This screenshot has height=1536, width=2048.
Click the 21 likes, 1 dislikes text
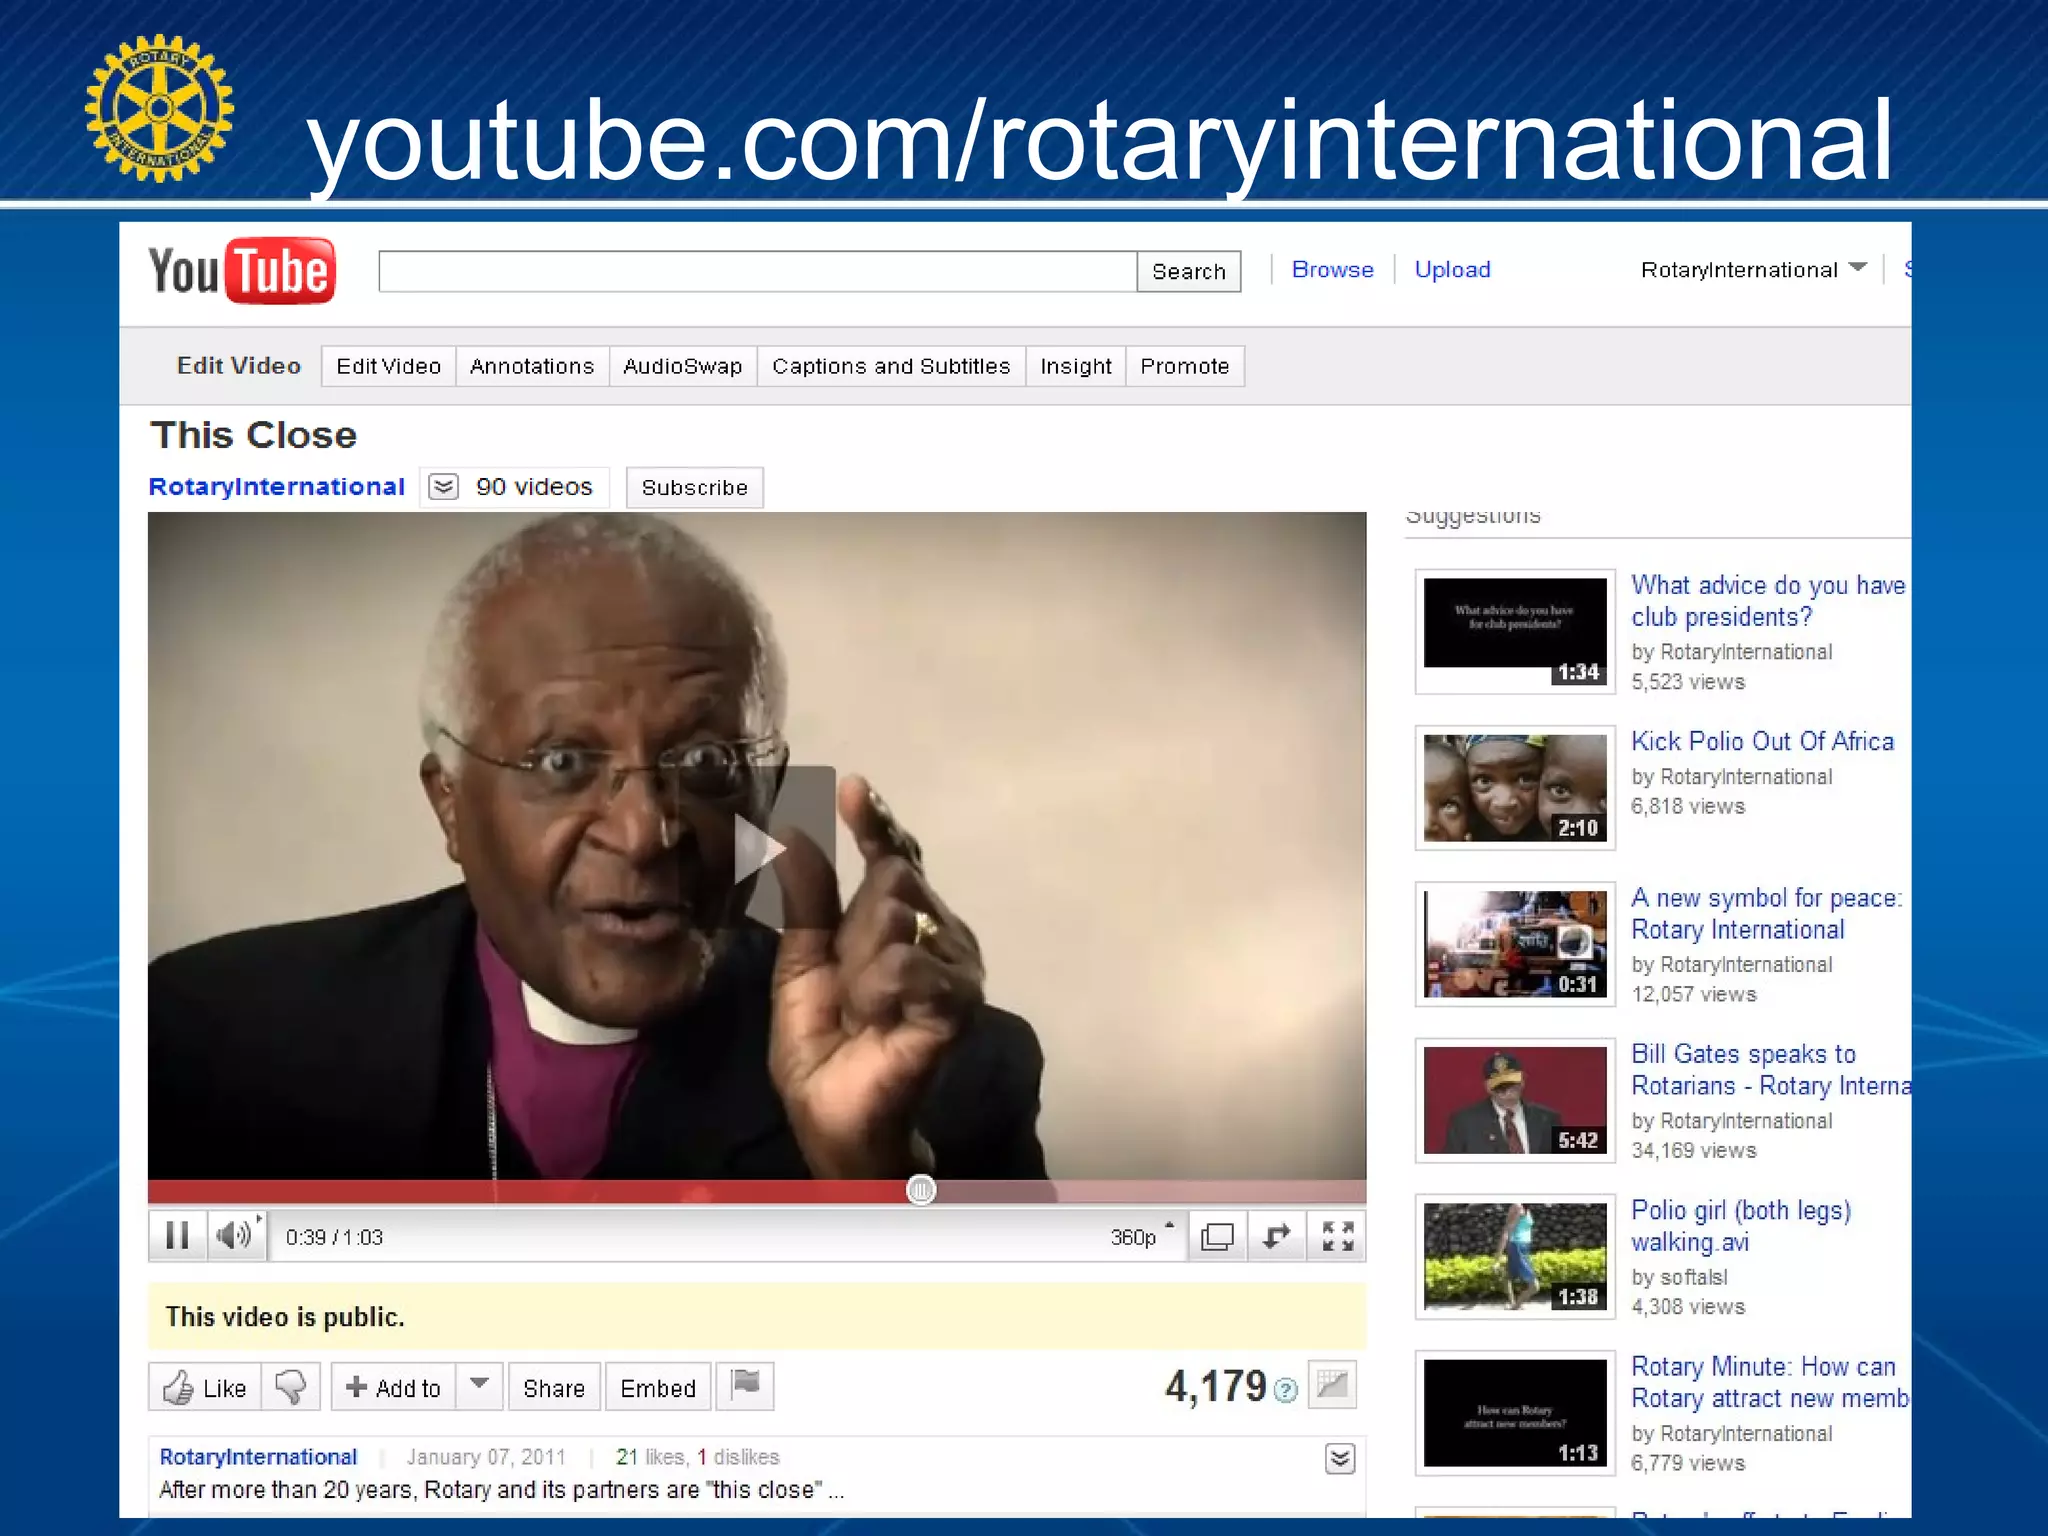[x=697, y=1456]
